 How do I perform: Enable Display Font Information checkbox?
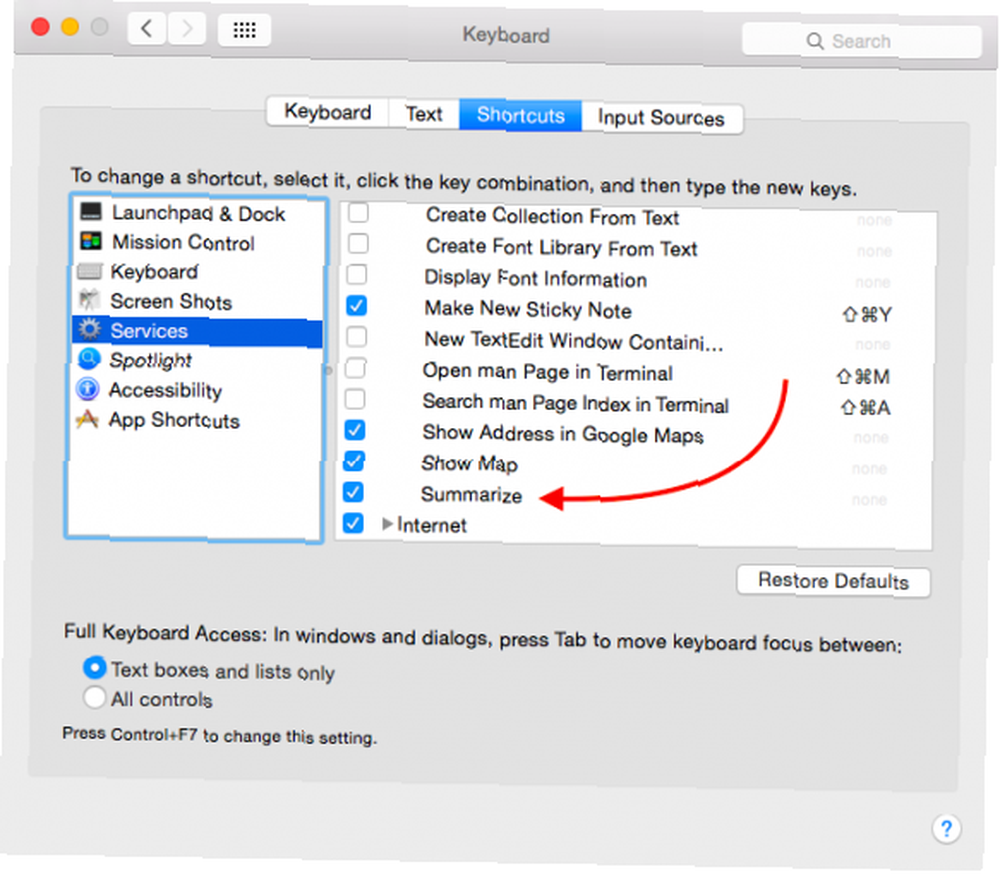[x=357, y=274]
